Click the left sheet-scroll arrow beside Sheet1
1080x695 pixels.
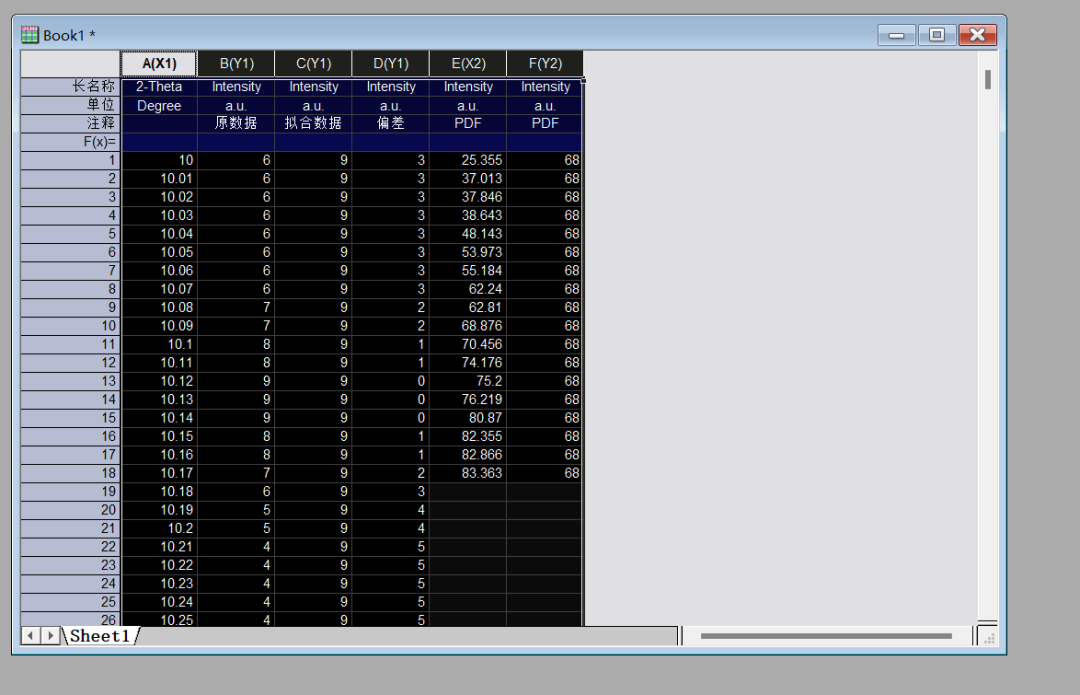[x=31, y=636]
